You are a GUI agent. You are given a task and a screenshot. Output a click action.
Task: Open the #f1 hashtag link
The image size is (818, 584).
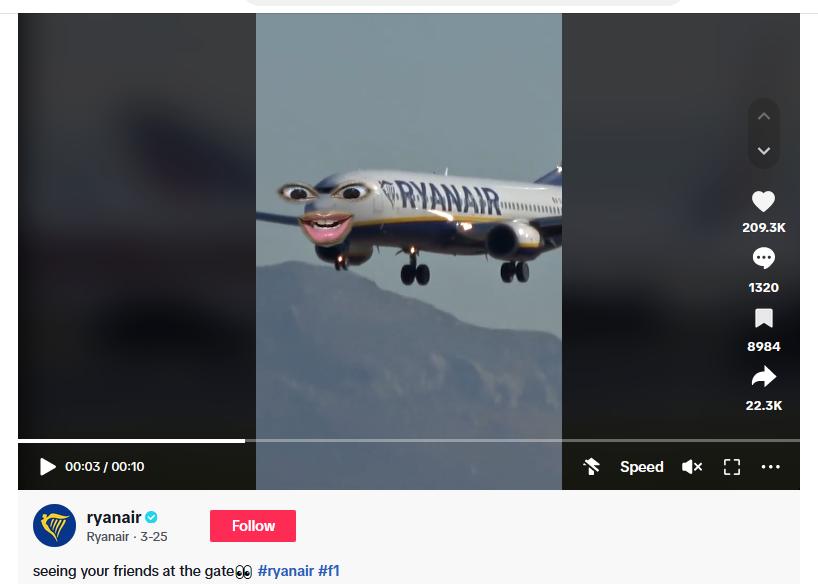(x=329, y=571)
